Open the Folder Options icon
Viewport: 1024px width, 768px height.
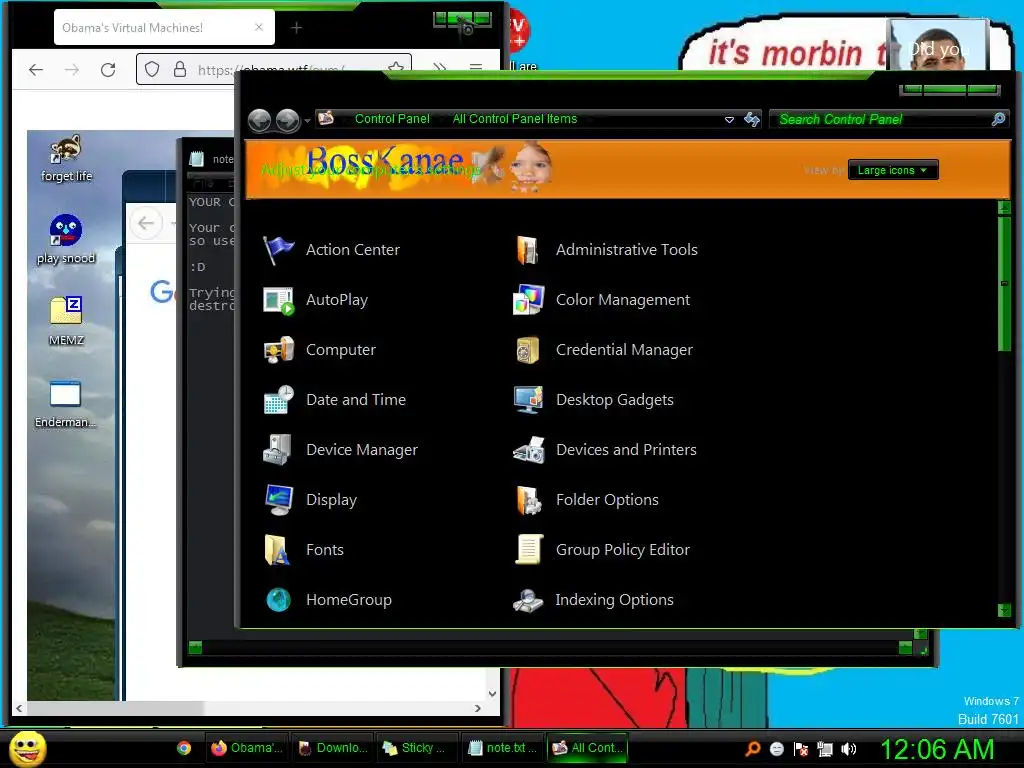click(x=528, y=500)
